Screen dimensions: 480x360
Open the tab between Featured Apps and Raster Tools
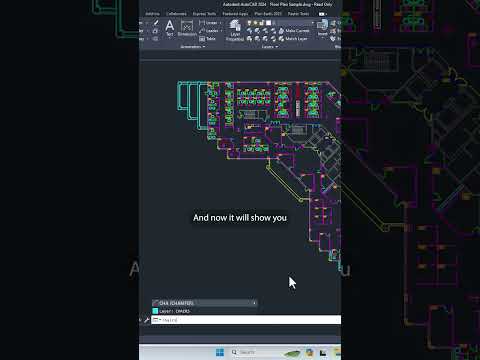[x=268, y=14]
